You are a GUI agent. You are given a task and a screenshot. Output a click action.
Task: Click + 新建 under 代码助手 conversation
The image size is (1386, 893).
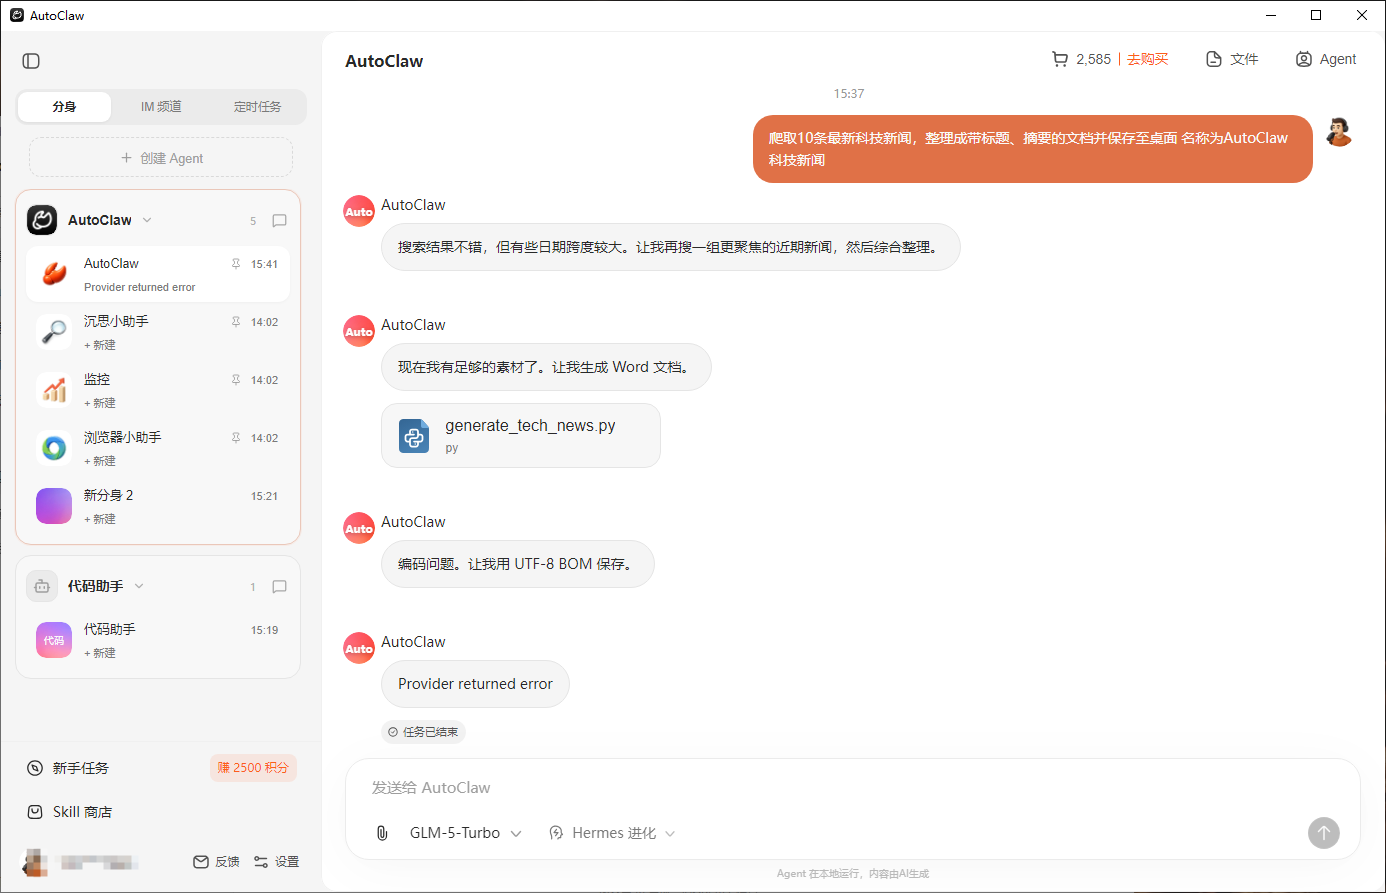coord(100,653)
